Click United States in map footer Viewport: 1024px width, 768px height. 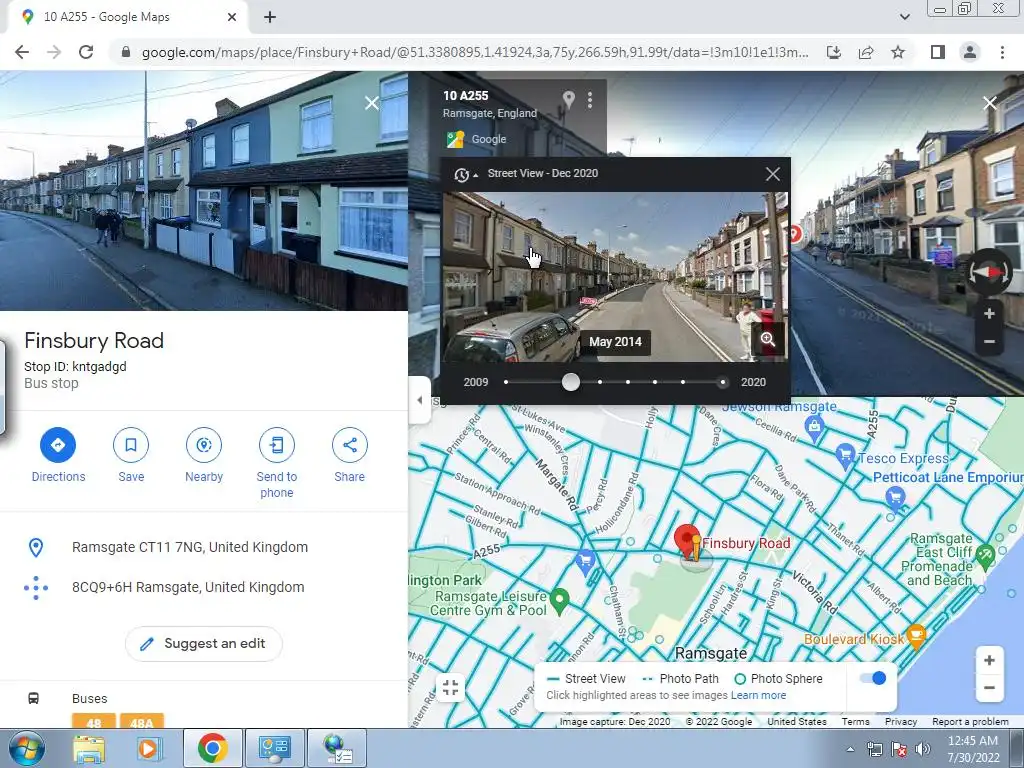pyautogui.click(x=797, y=722)
